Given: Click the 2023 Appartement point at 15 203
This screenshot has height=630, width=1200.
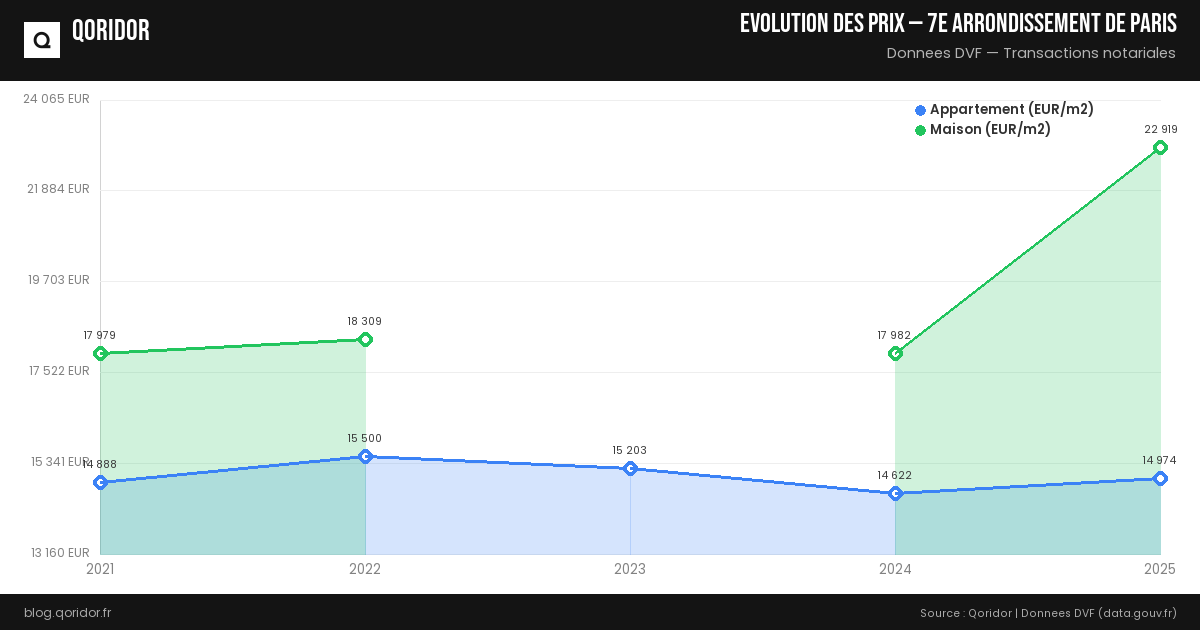Looking at the screenshot, I should (630, 469).
